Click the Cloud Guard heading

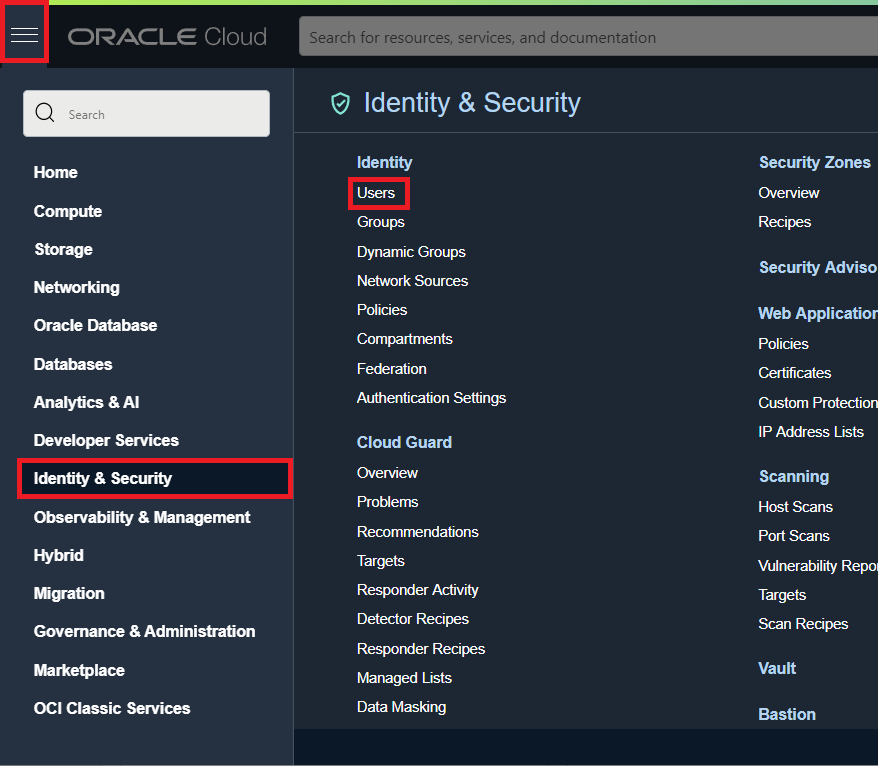[404, 442]
